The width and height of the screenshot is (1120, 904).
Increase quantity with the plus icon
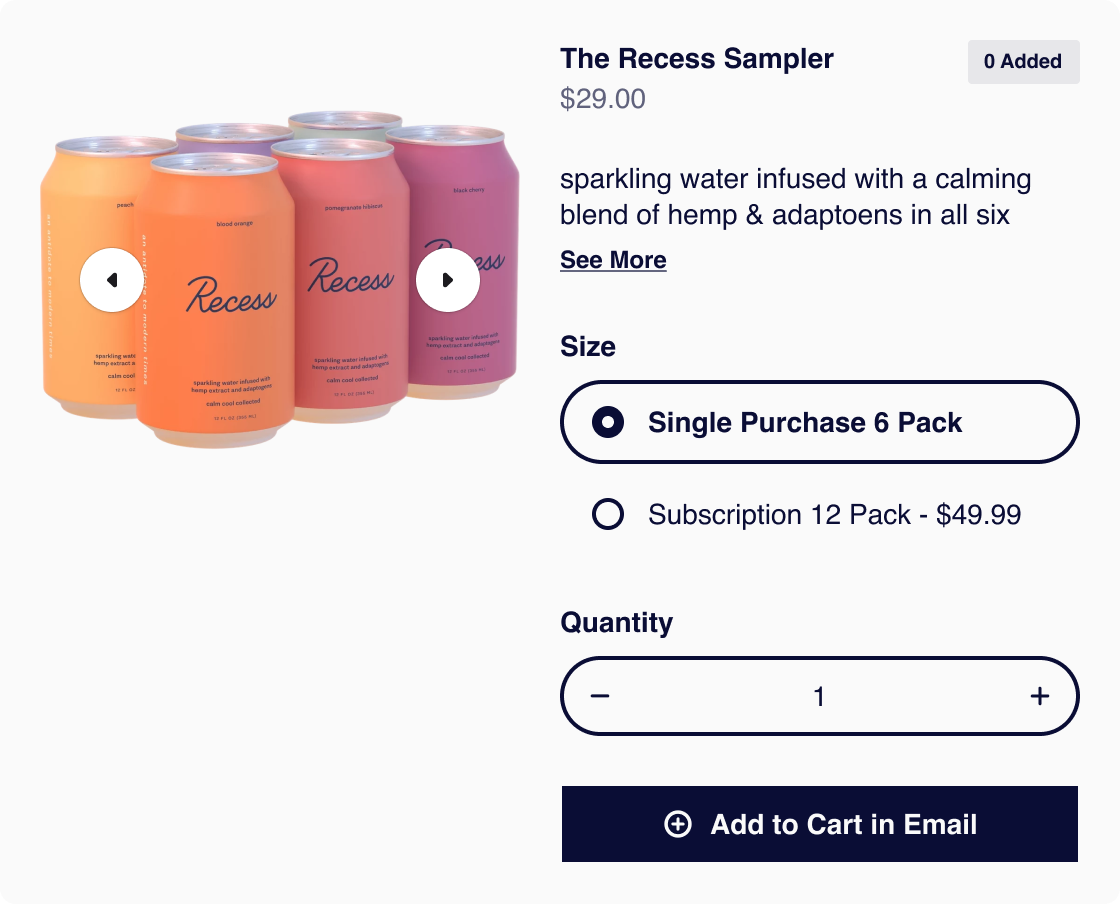pyautogui.click(x=1040, y=696)
